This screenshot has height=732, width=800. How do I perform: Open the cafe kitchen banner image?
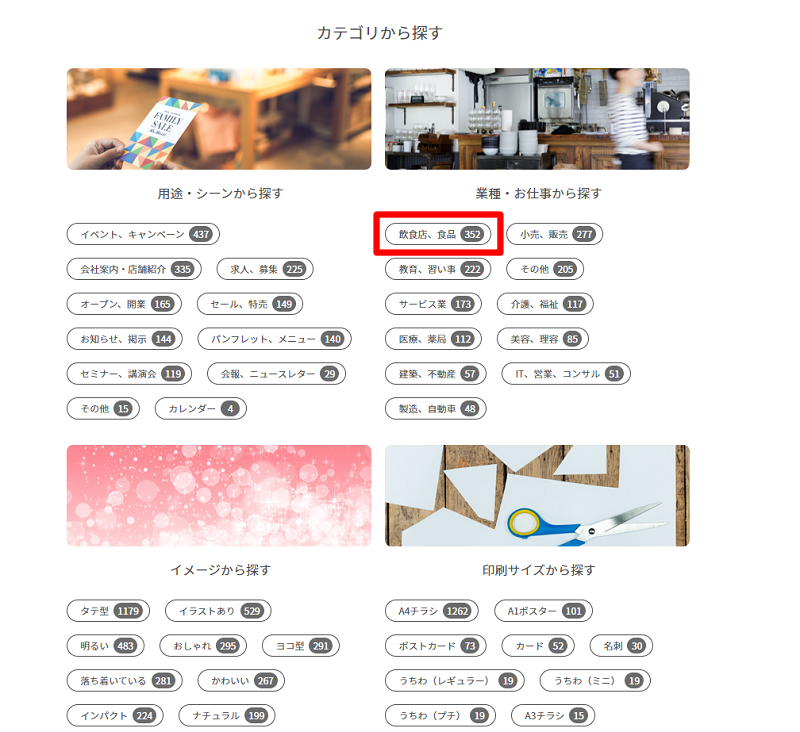click(537, 119)
